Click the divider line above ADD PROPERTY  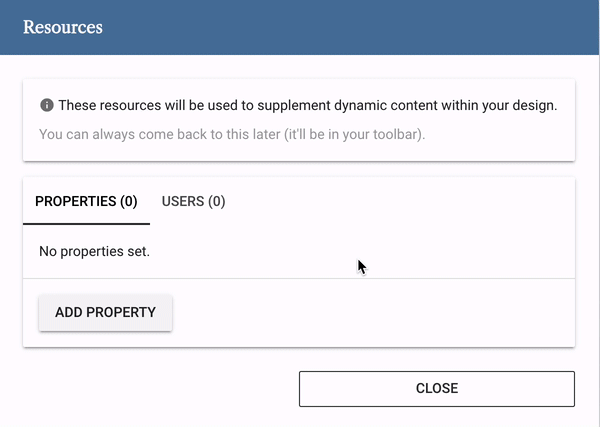point(299,279)
